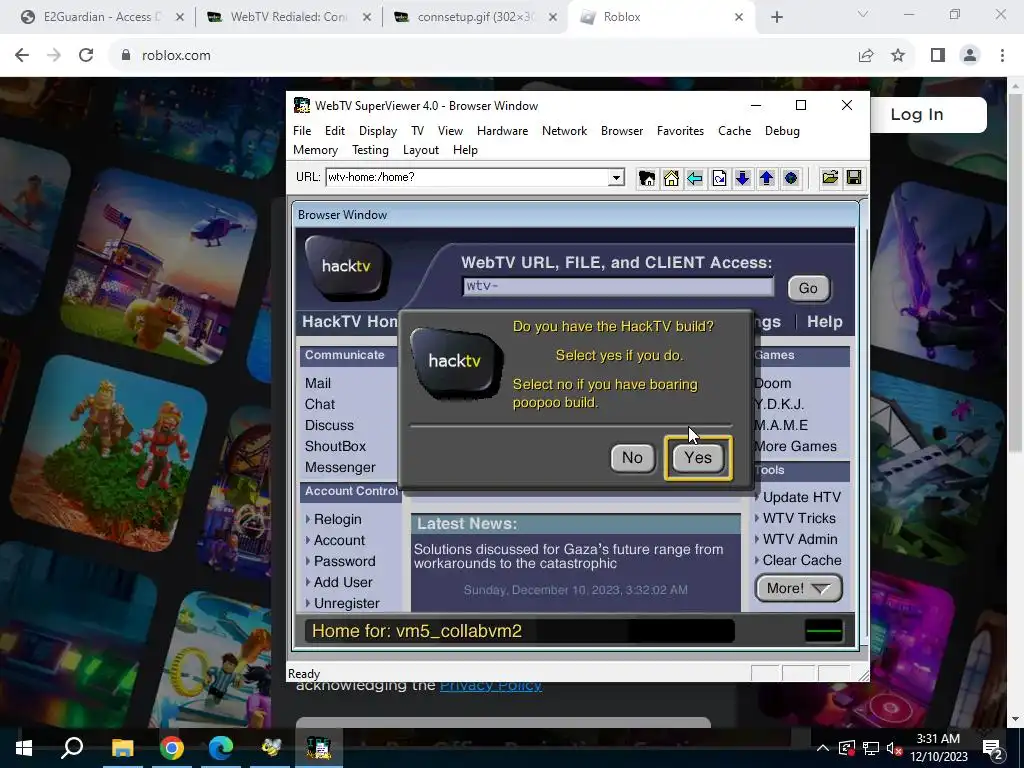Click the black house icon in SuperViewer toolbar

click(x=647, y=178)
